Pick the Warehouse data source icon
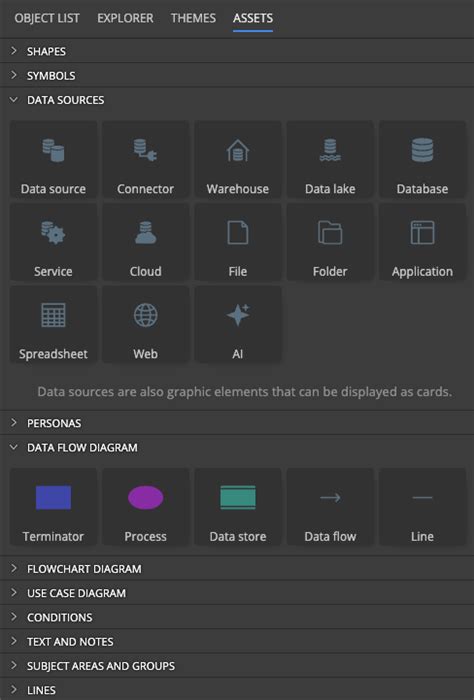 [x=238, y=159]
